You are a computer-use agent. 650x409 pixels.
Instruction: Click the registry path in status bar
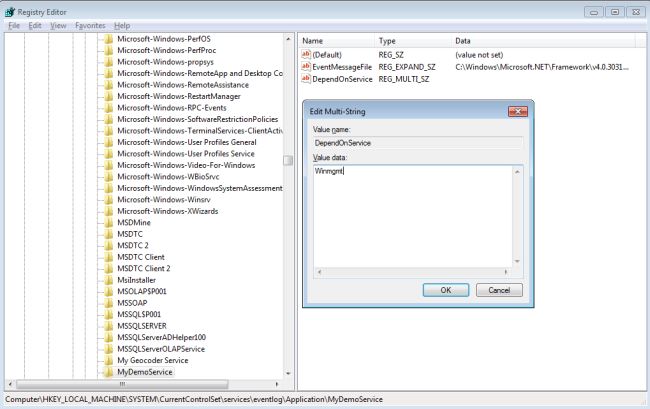(194, 399)
